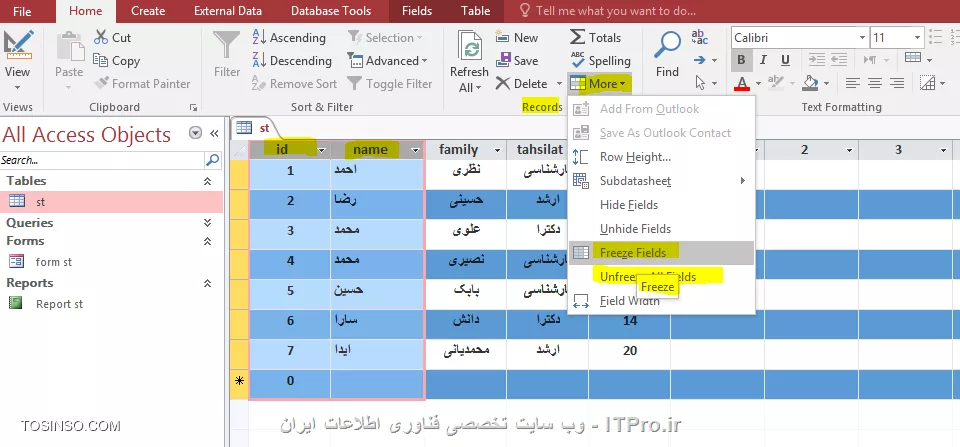This screenshot has height=447, width=960.
Task: Sort records Ascending
Action: pyautogui.click(x=289, y=37)
